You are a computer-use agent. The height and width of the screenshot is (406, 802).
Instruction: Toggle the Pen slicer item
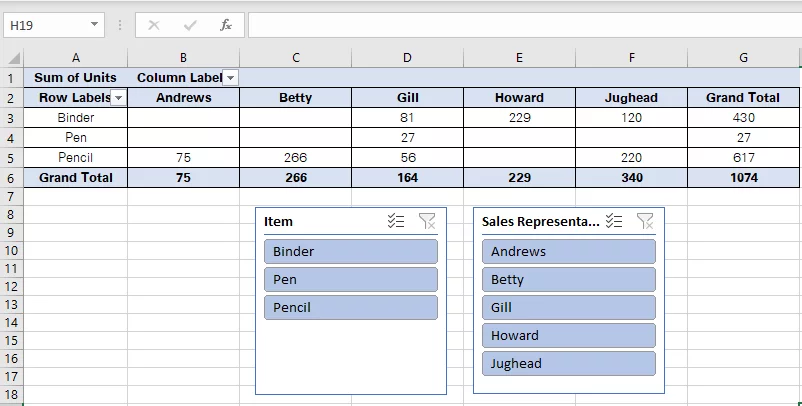[x=350, y=279]
